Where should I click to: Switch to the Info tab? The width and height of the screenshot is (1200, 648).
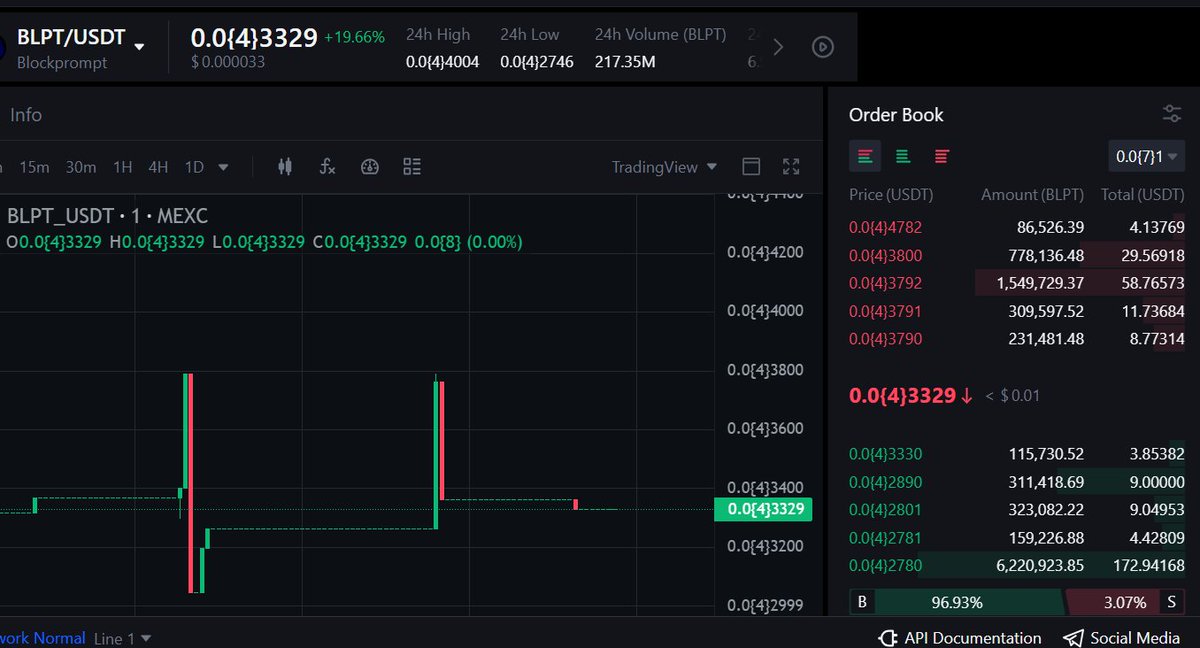pos(25,114)
